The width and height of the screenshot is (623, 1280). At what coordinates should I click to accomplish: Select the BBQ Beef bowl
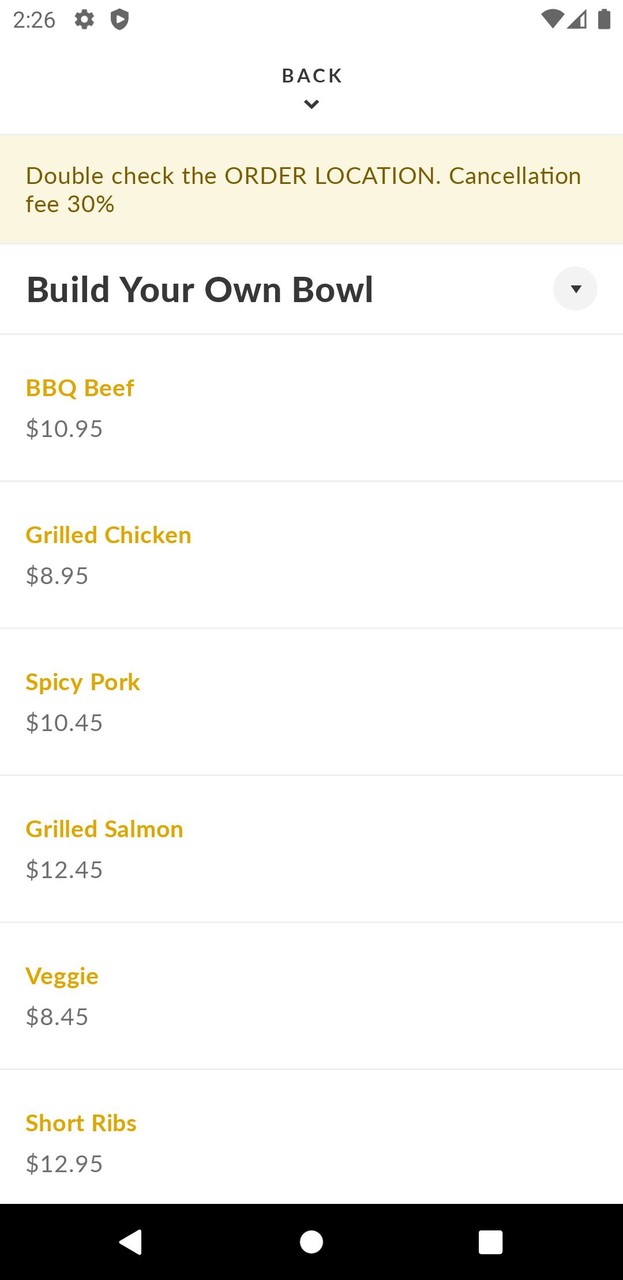pos(80,388)
